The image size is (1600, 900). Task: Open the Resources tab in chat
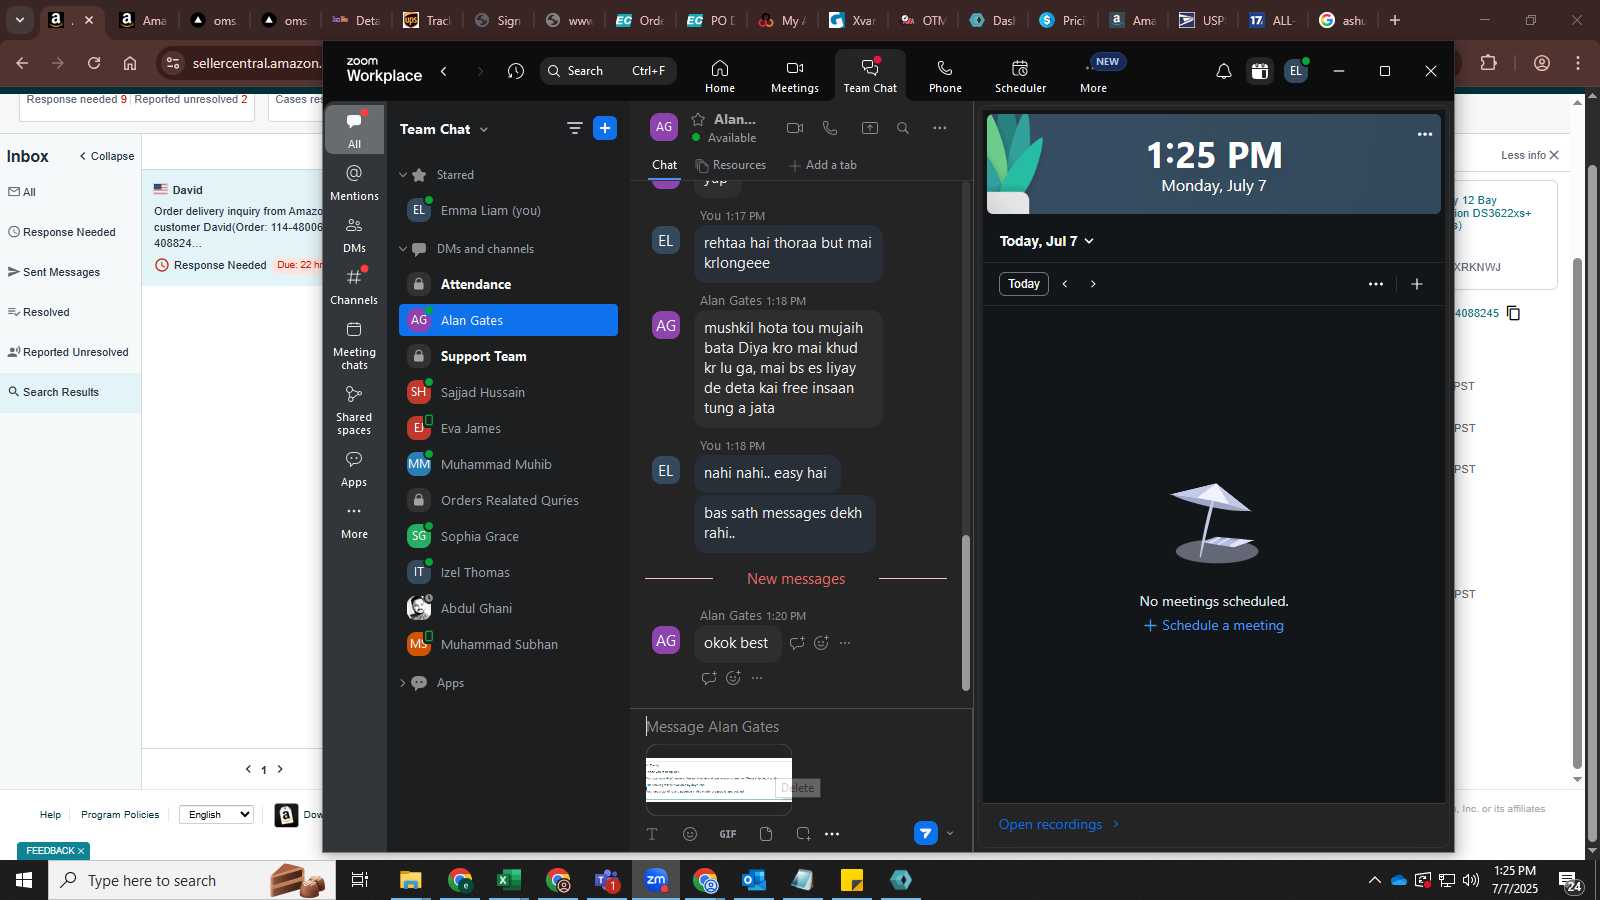coord(731,165)
